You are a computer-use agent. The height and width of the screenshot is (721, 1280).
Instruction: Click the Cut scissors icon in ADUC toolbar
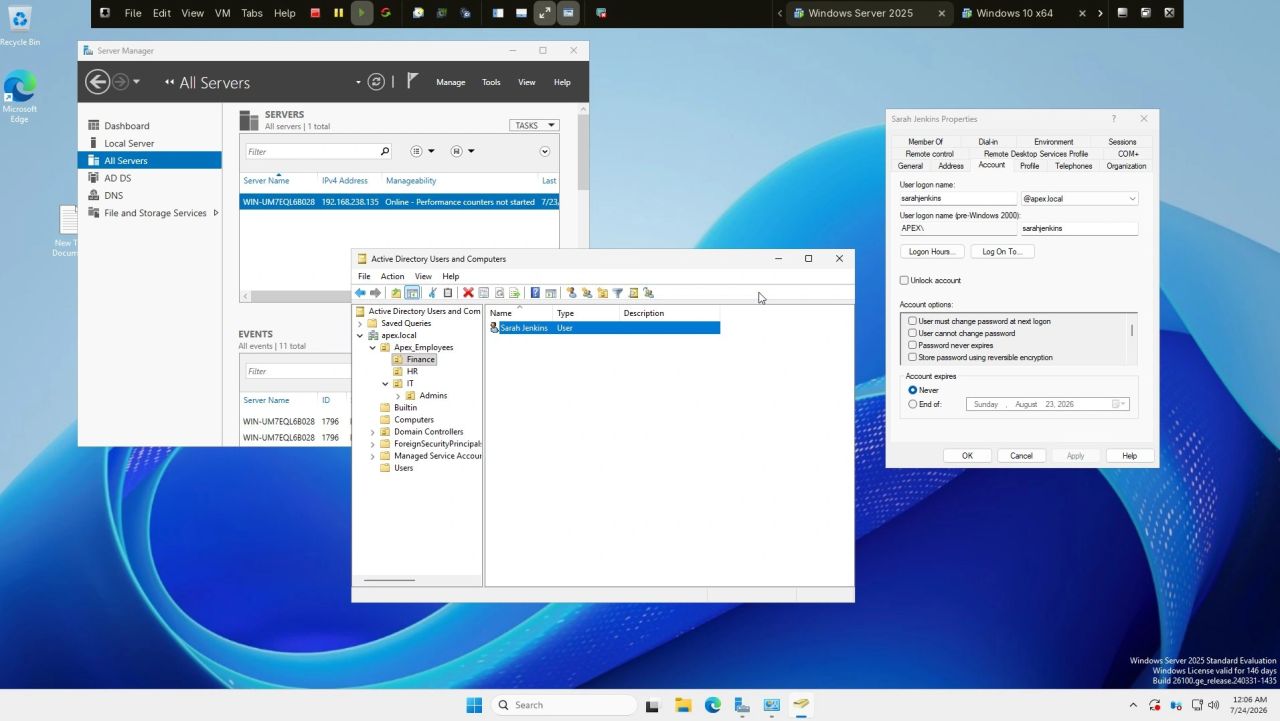coord(432,293)
